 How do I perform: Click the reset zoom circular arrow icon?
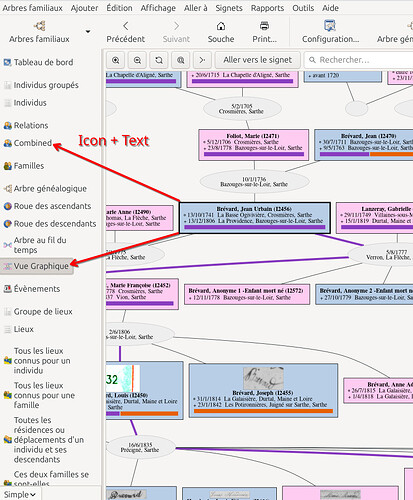pyautogui.click(x=159, y=60)
